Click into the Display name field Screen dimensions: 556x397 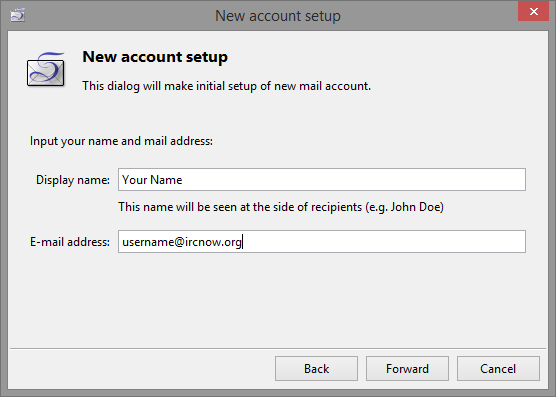[322, 180]
